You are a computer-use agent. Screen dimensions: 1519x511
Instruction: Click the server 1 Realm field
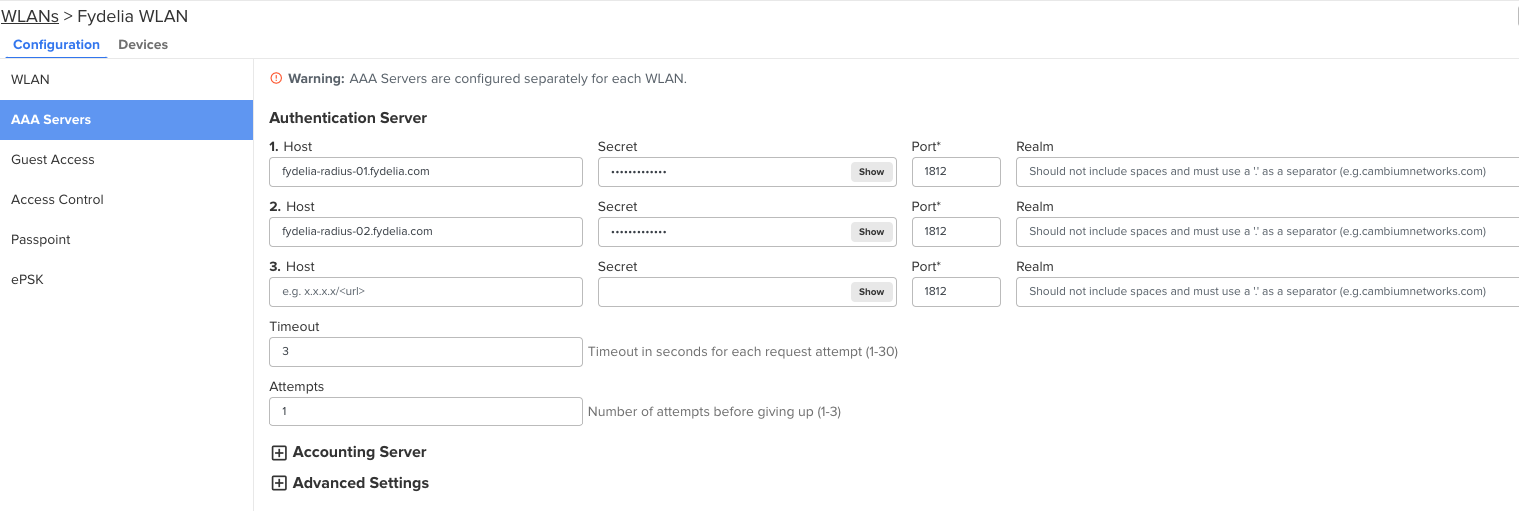tap(1267, 172)
